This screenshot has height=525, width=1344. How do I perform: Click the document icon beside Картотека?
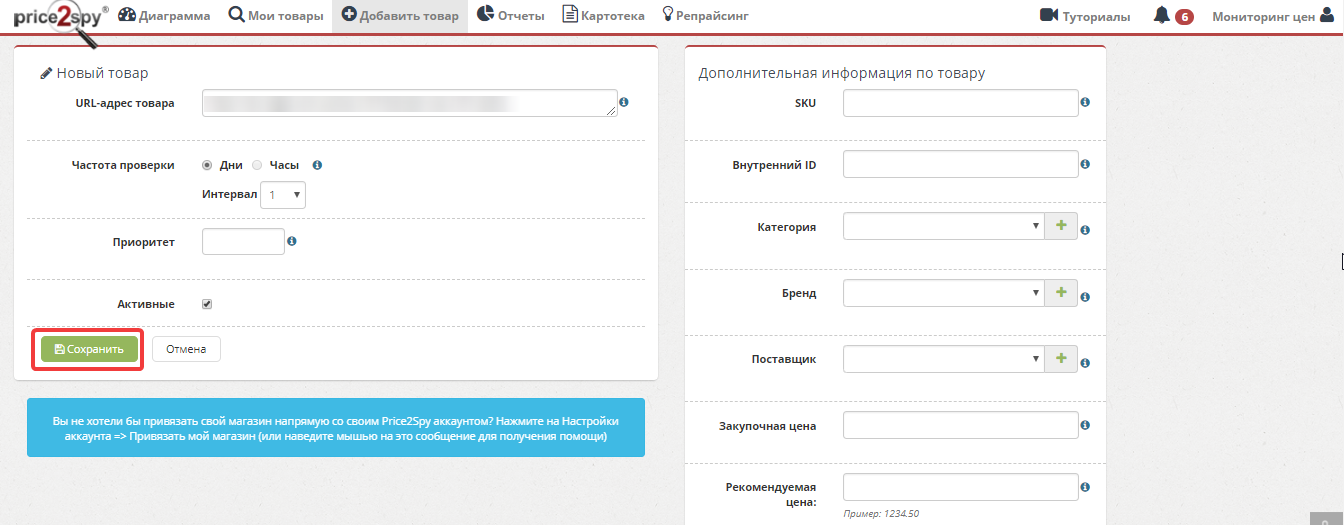point(570,15)
